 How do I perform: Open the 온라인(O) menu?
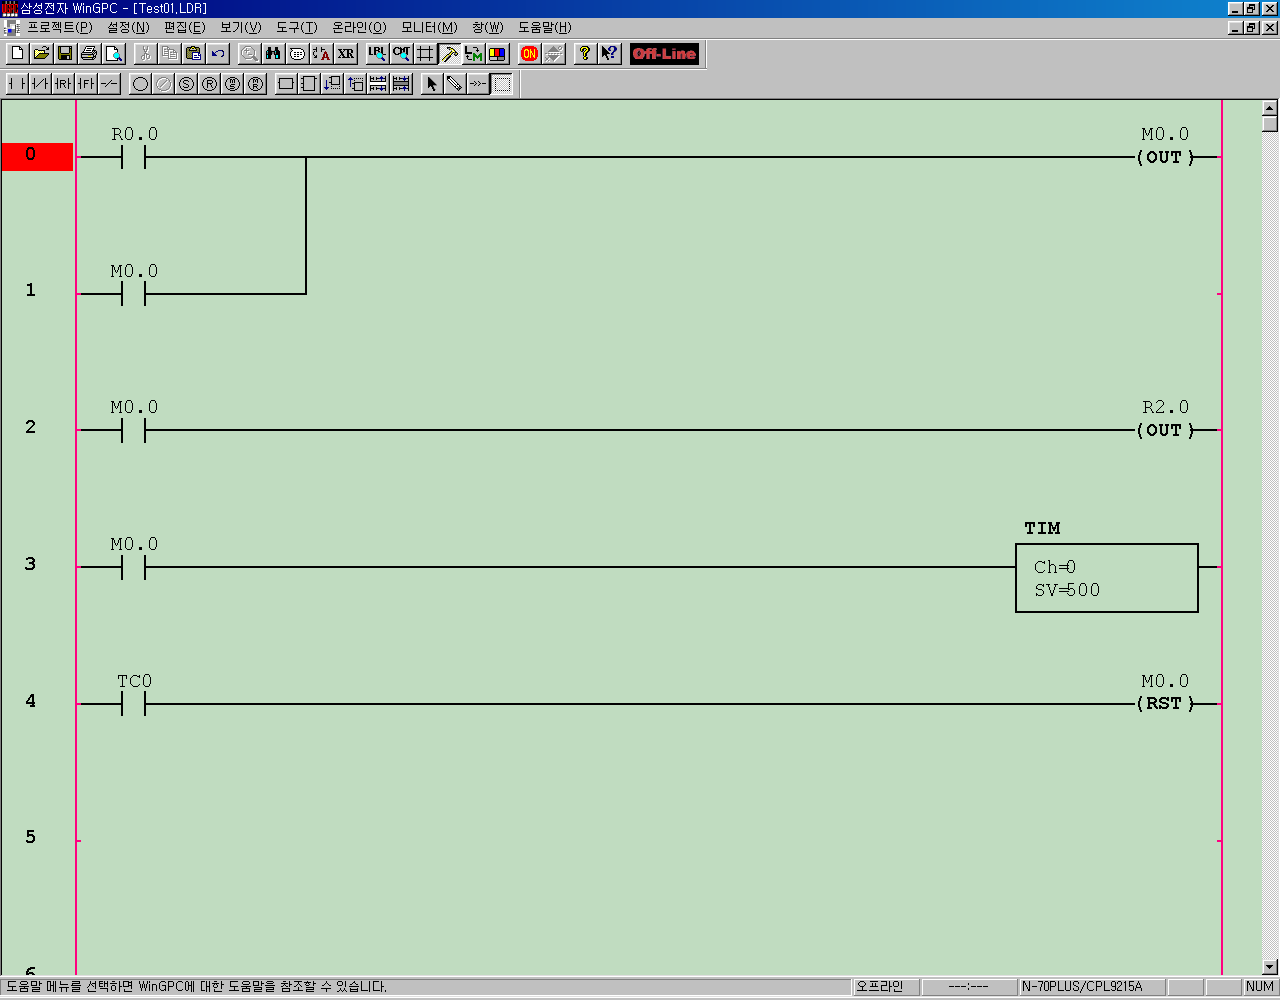click(359, 27)
